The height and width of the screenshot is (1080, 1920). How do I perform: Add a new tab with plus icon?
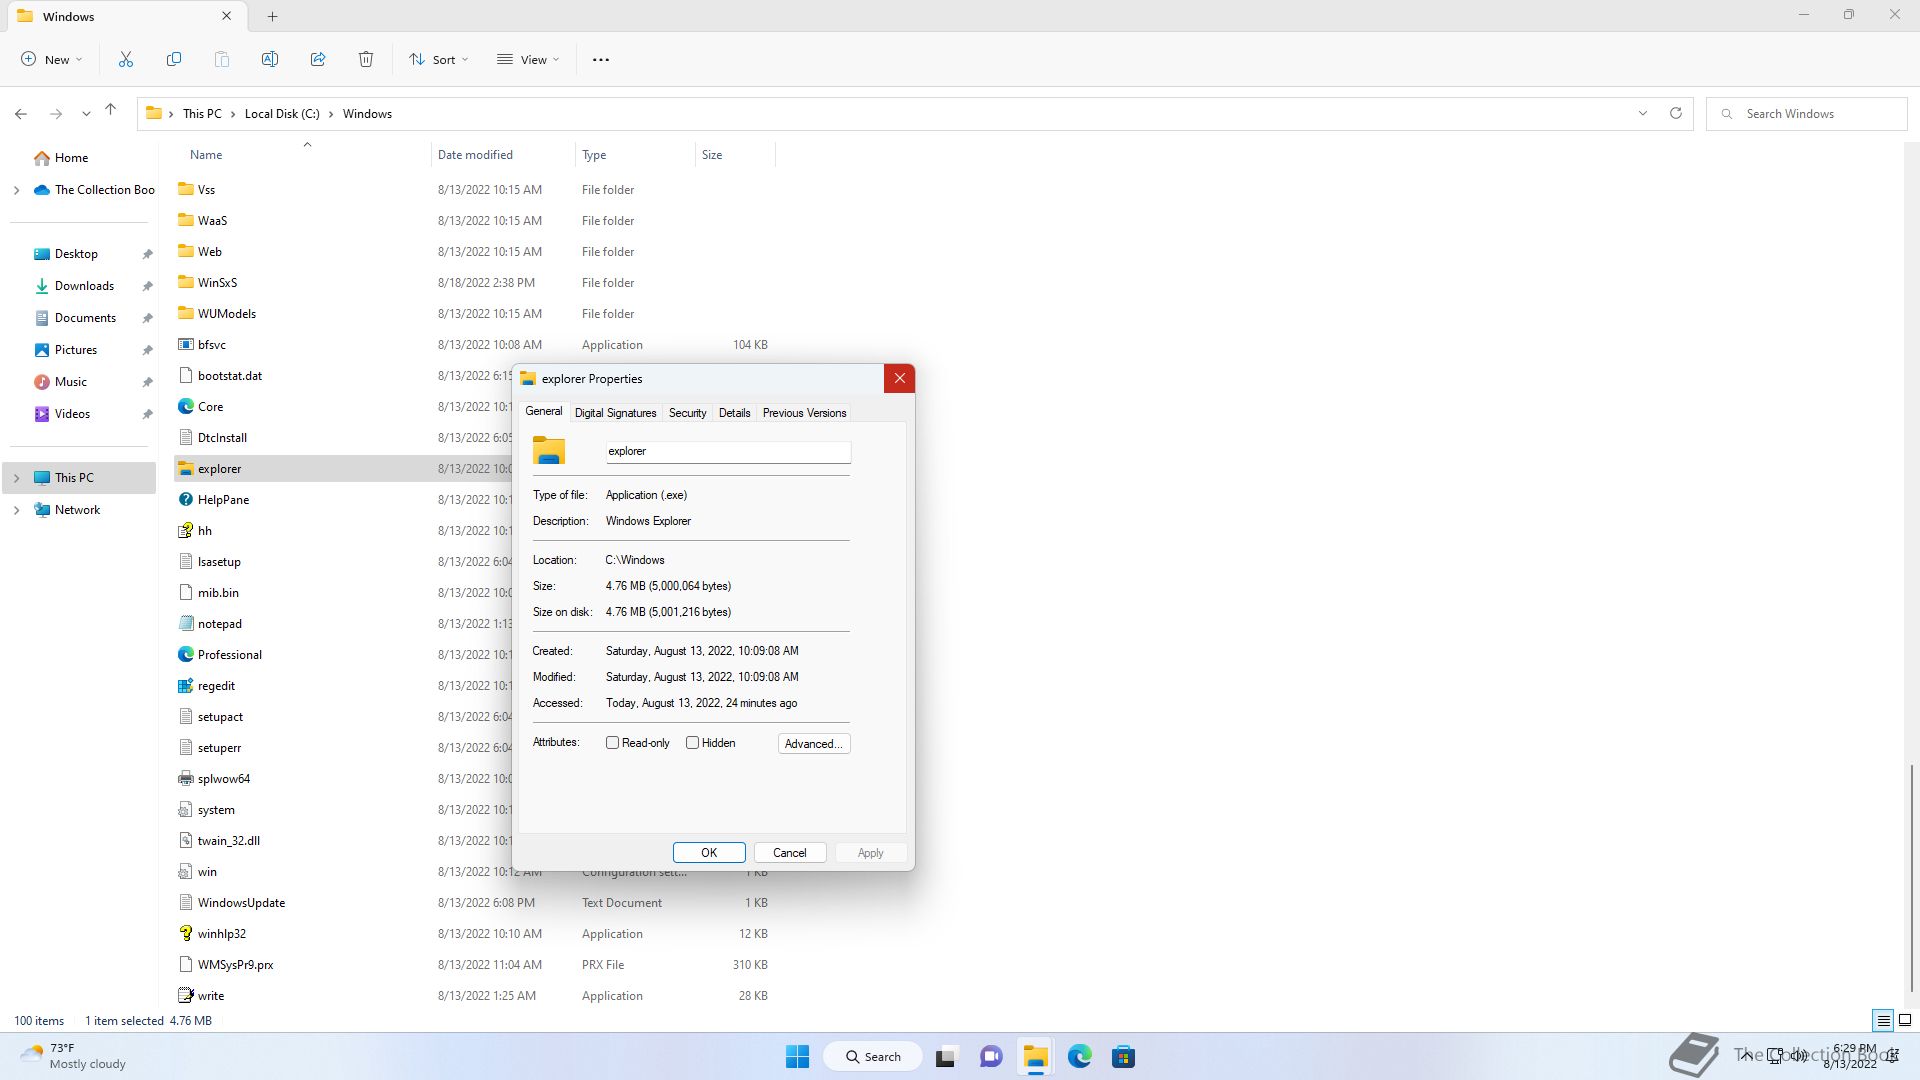click(x=273, y=16)
